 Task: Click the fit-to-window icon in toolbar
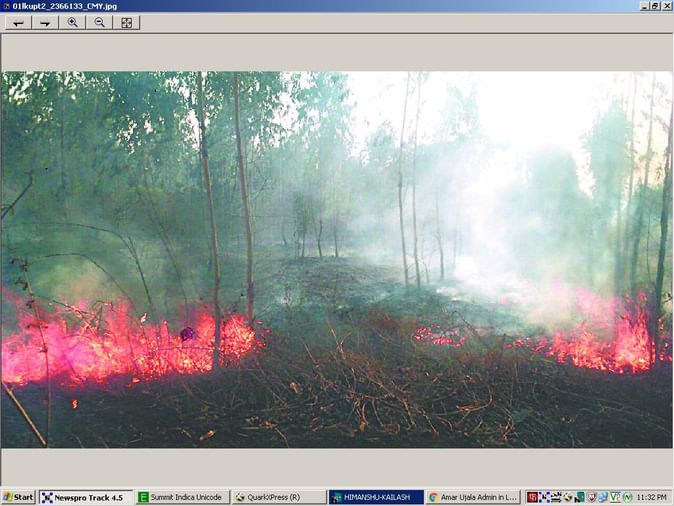[126, 22]
